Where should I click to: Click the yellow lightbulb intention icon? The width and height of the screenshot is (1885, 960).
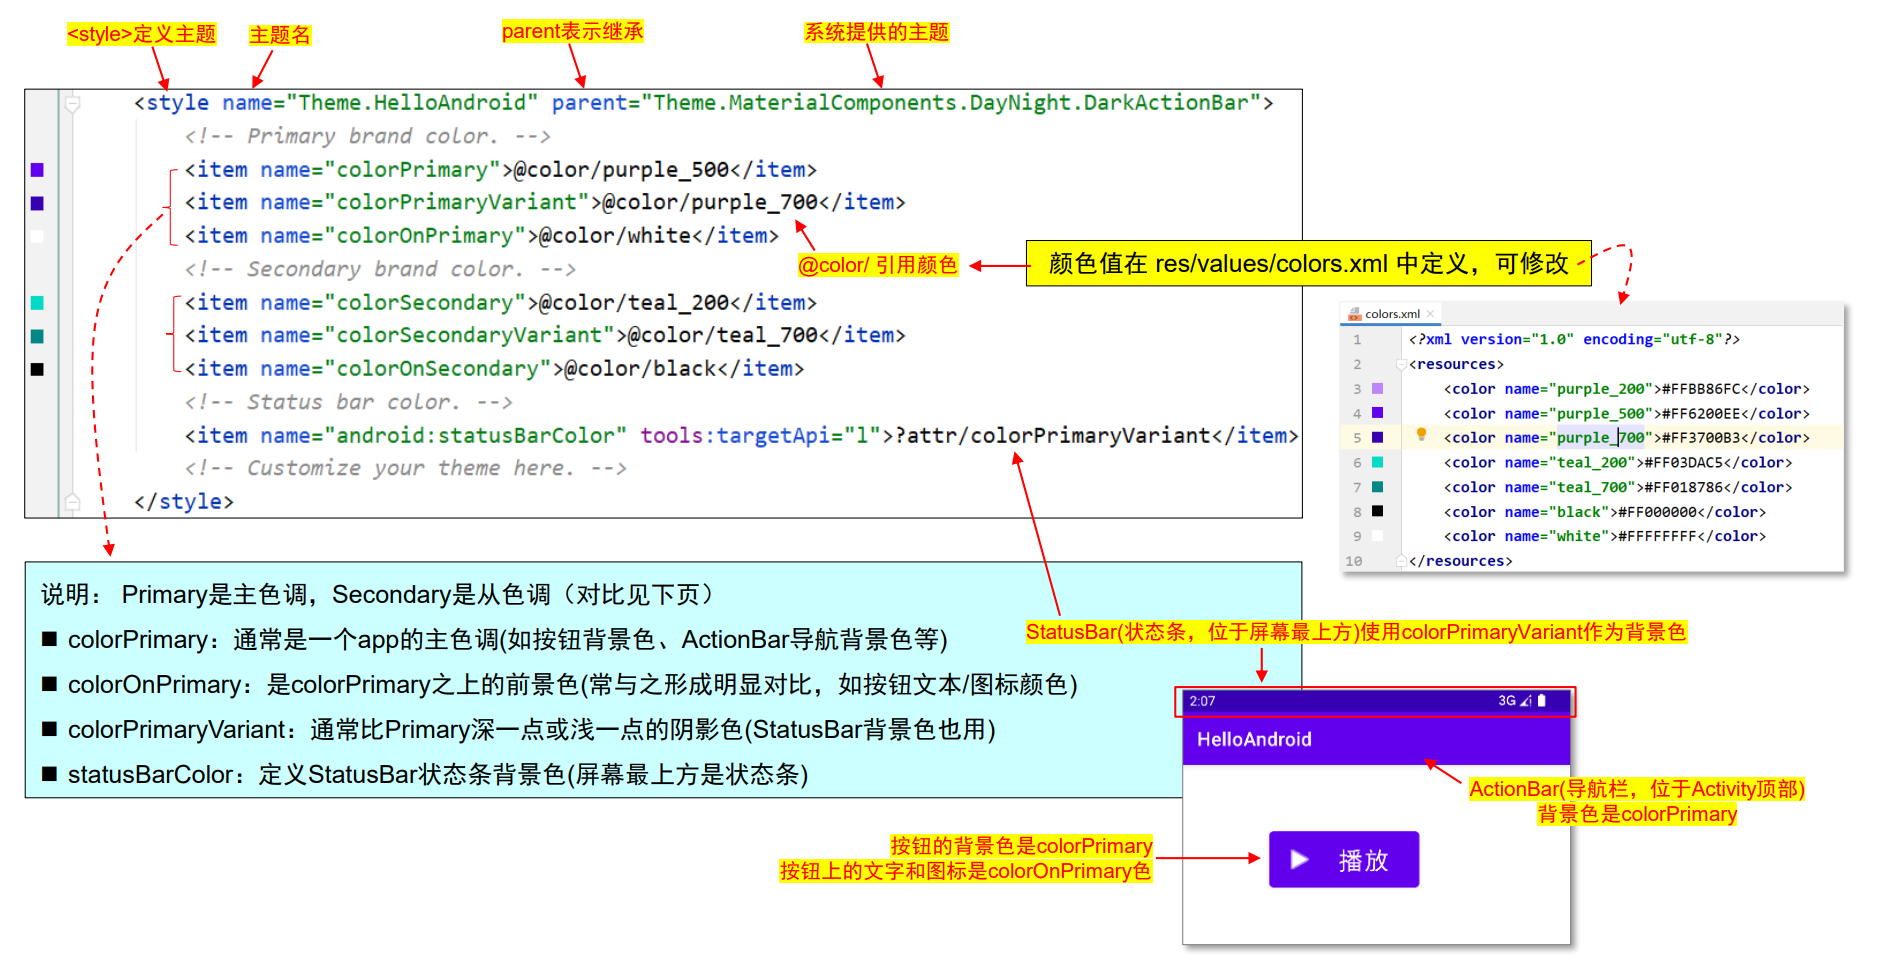(1421, 434)
